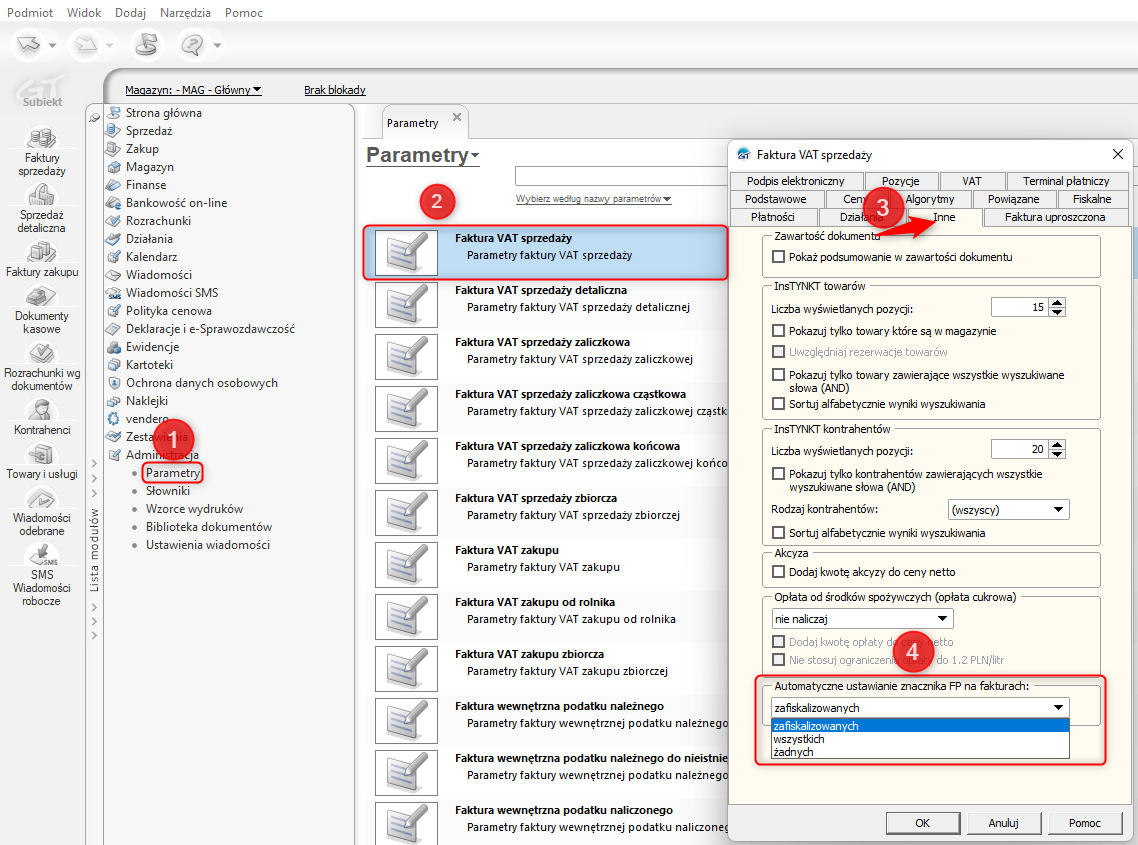The image size is (1138, 845).
Task: Click icon of Faktura VAT zakupu
Action: (406, 564)
